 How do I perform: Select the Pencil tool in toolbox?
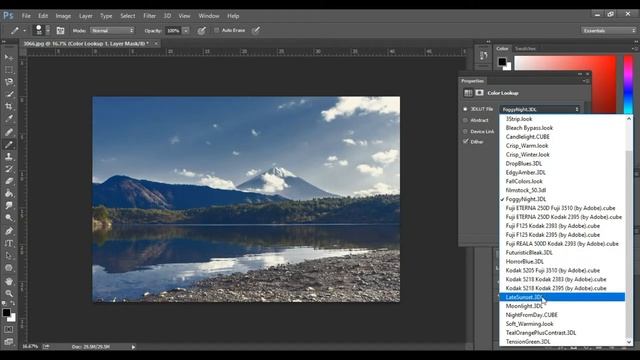(9, 144)
